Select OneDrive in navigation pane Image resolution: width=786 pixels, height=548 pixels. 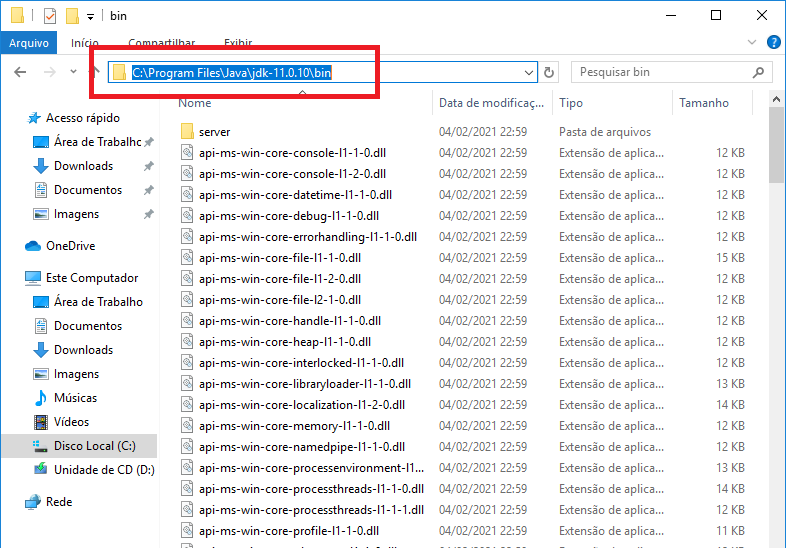[70, 246]
